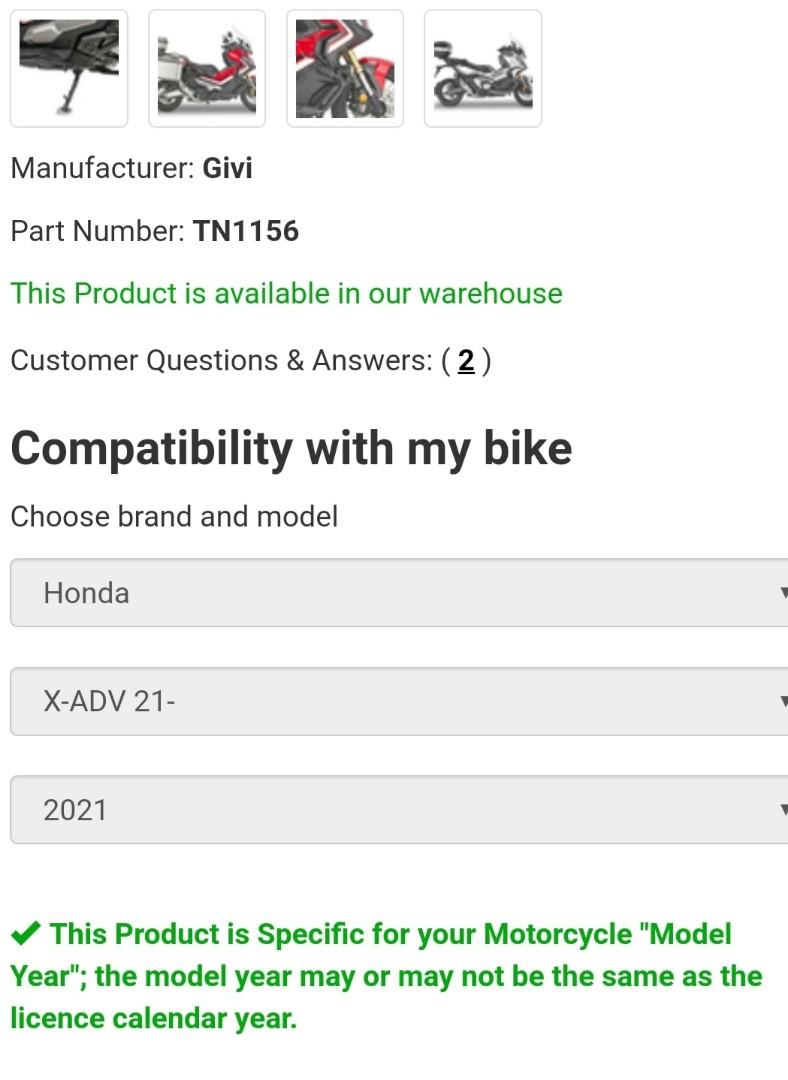This screenshot has height=1080, width=788.
Task: Open the kickstand close-up thumbnail
Action: (69, 68)
